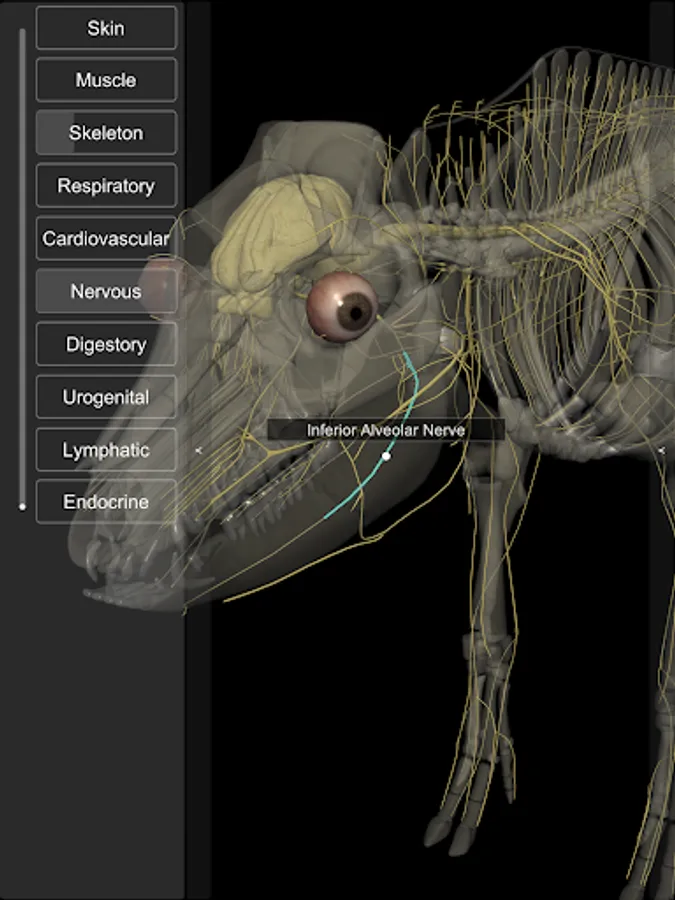Click the vertical transparency slider handle
This screenshot has height=900, width=675.
(x=22, y=506)
